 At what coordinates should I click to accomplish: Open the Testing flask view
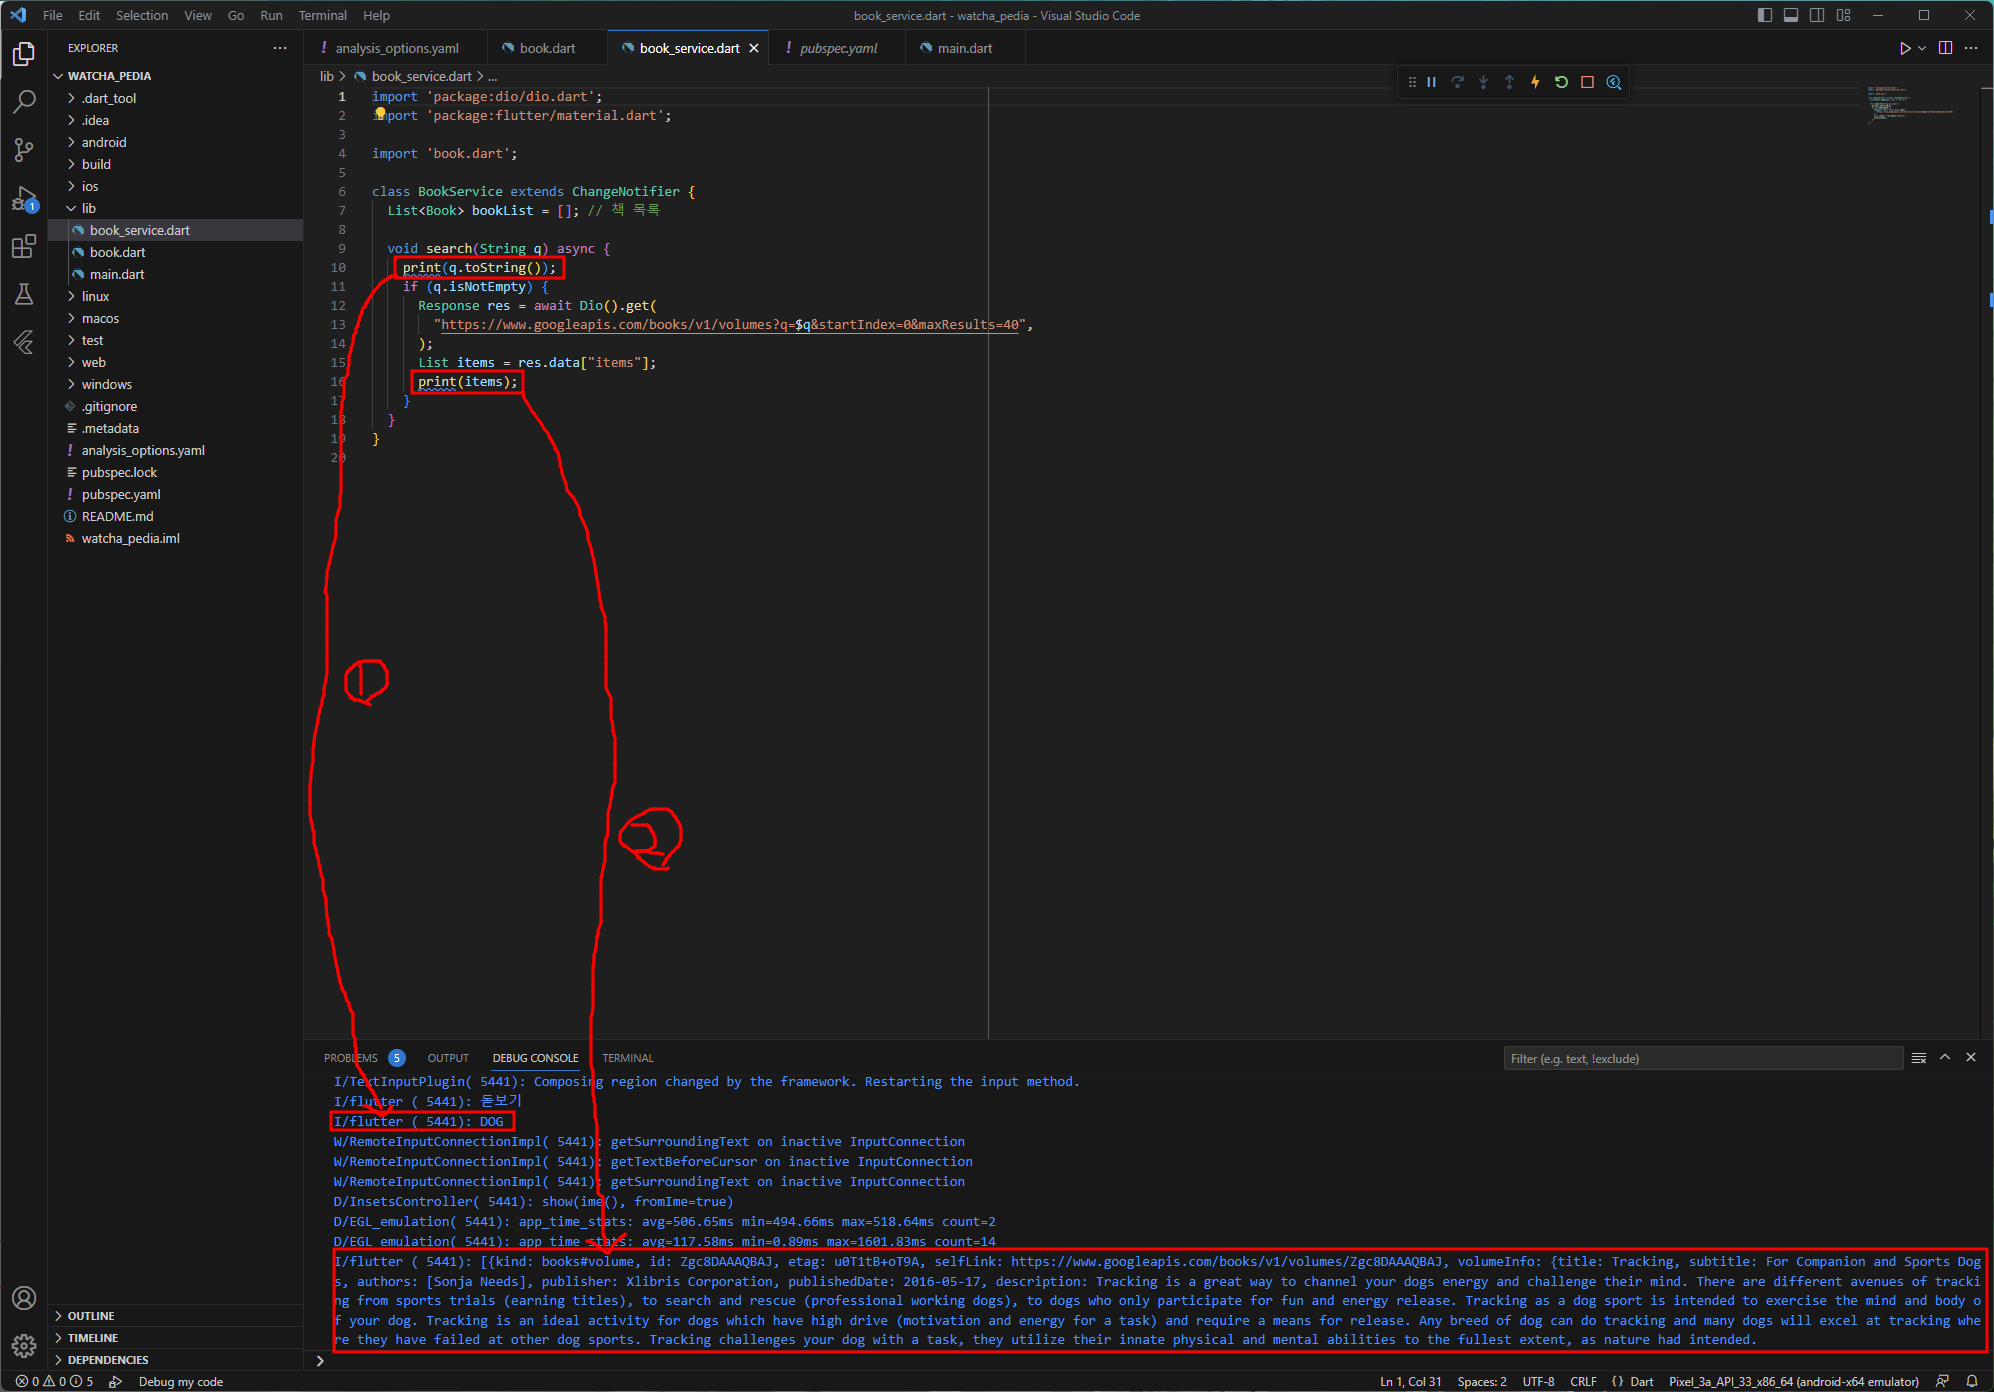[x=24, y=294]
